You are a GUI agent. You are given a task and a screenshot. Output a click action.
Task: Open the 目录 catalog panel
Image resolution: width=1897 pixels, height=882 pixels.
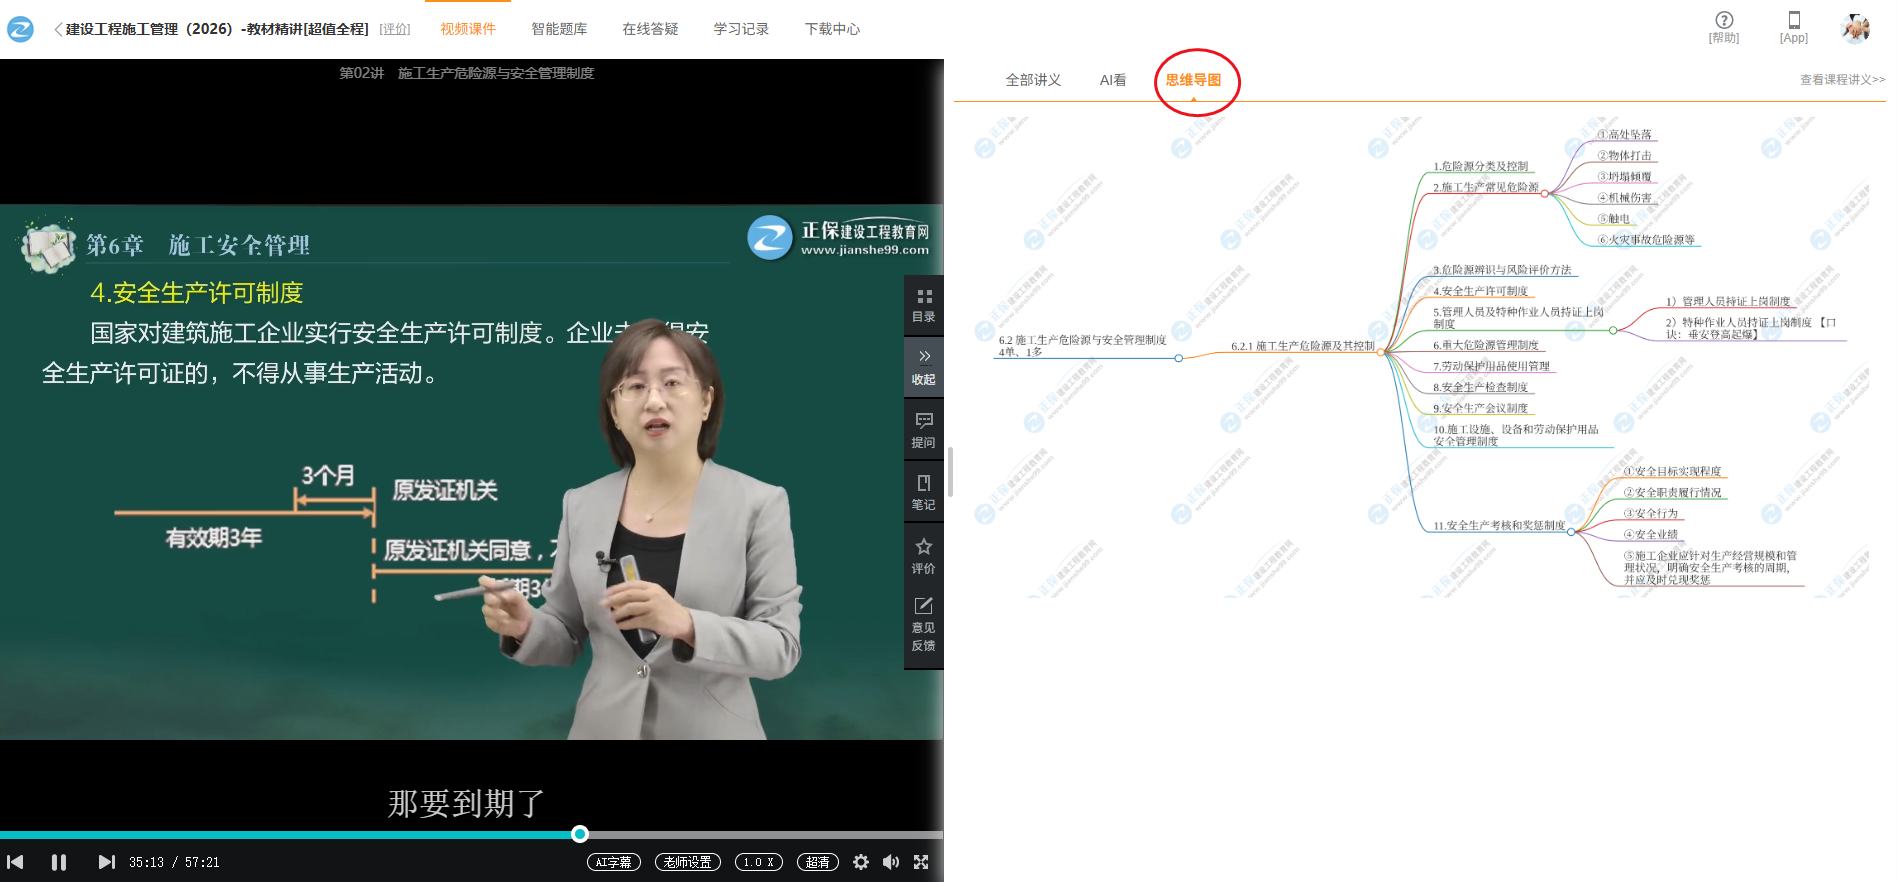[923, 305]
